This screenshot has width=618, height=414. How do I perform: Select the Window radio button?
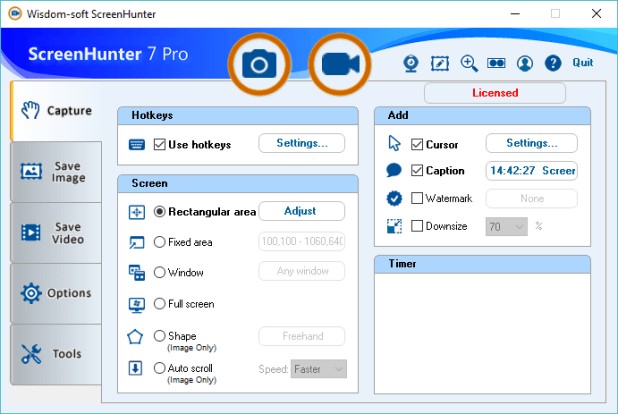tap(160, 272)
